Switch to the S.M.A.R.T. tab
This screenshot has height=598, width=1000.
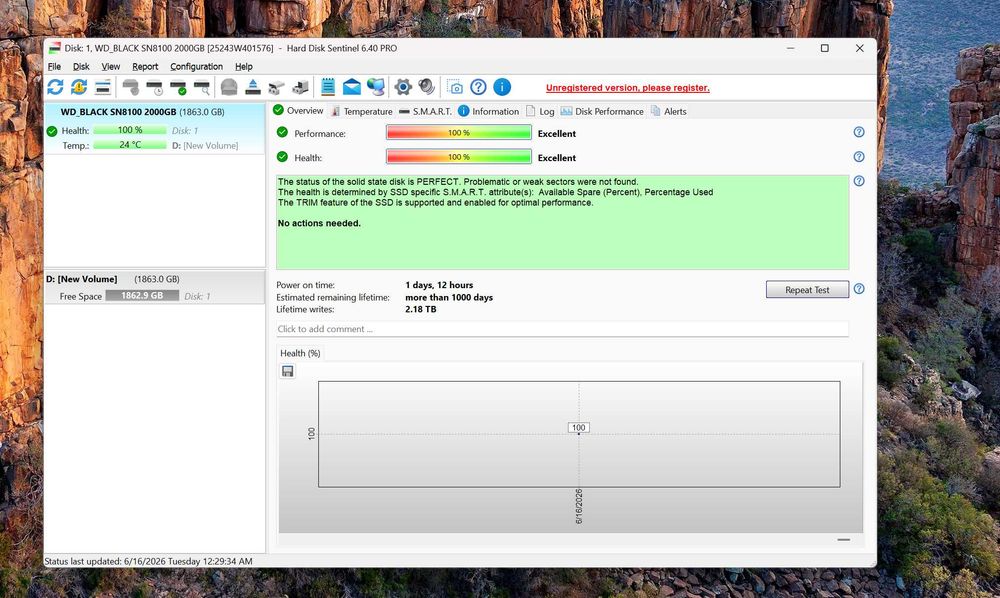[x=425, y=111]
